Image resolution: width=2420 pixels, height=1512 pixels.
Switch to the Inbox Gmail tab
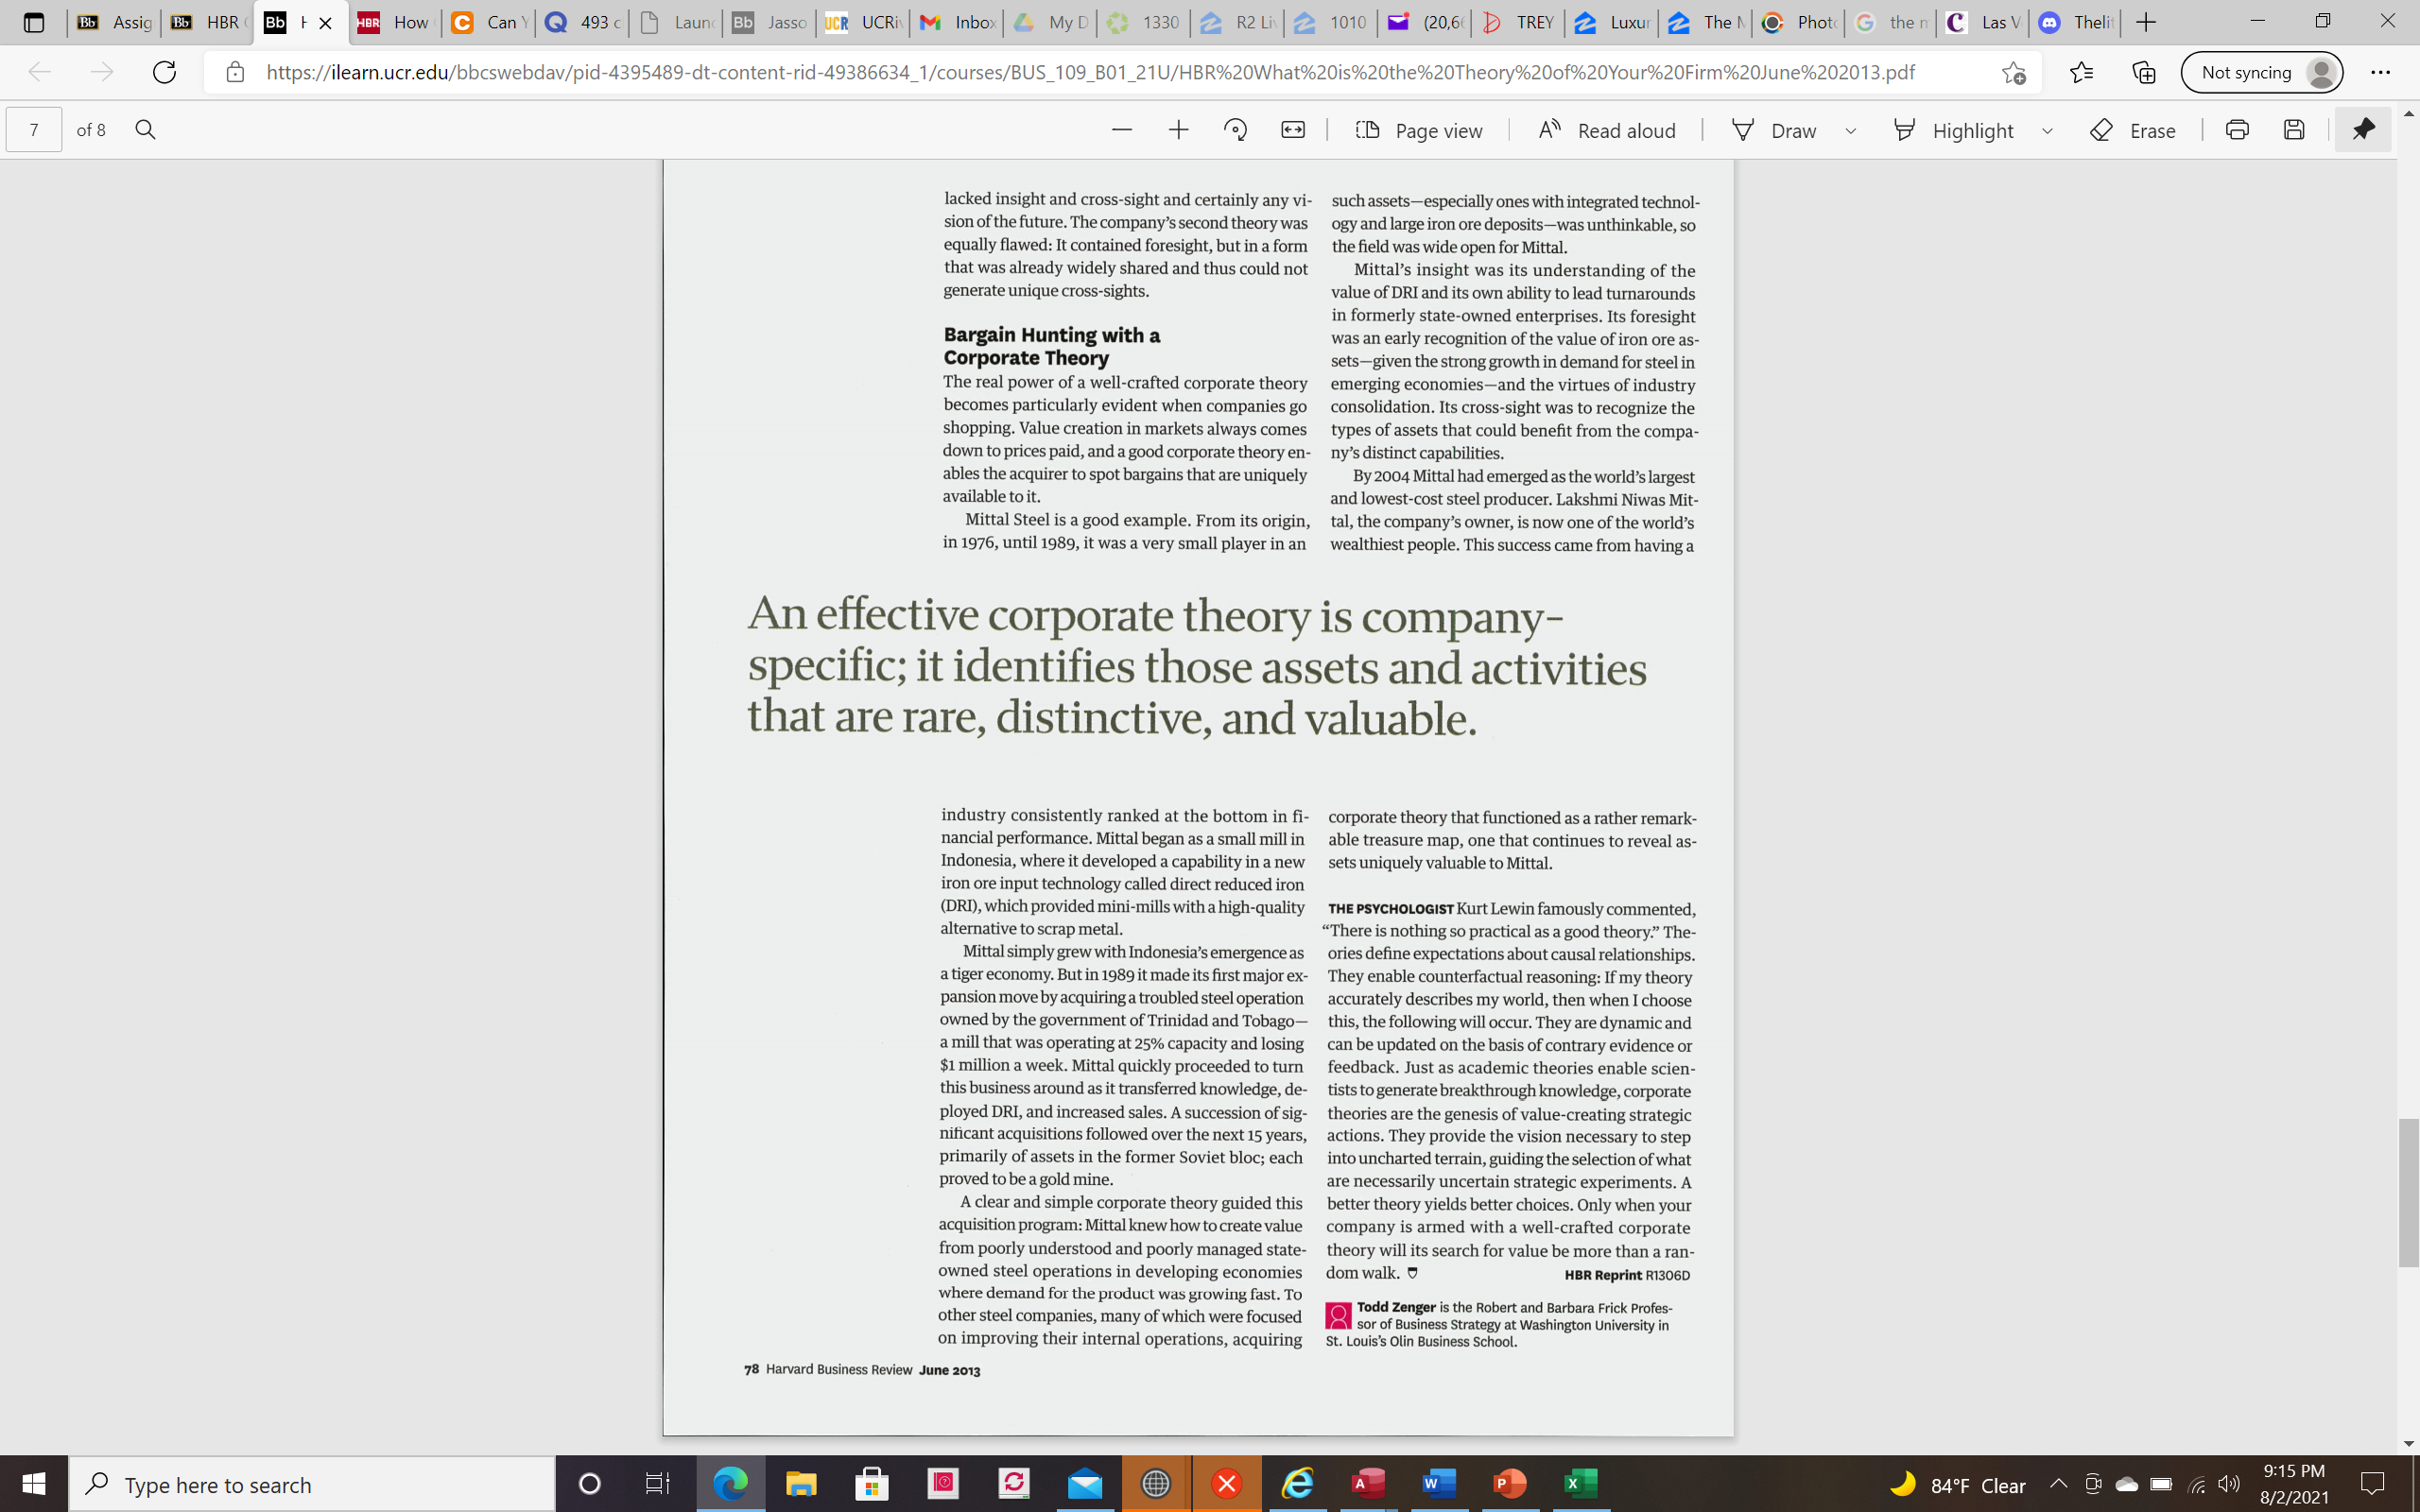coord(957,22)
